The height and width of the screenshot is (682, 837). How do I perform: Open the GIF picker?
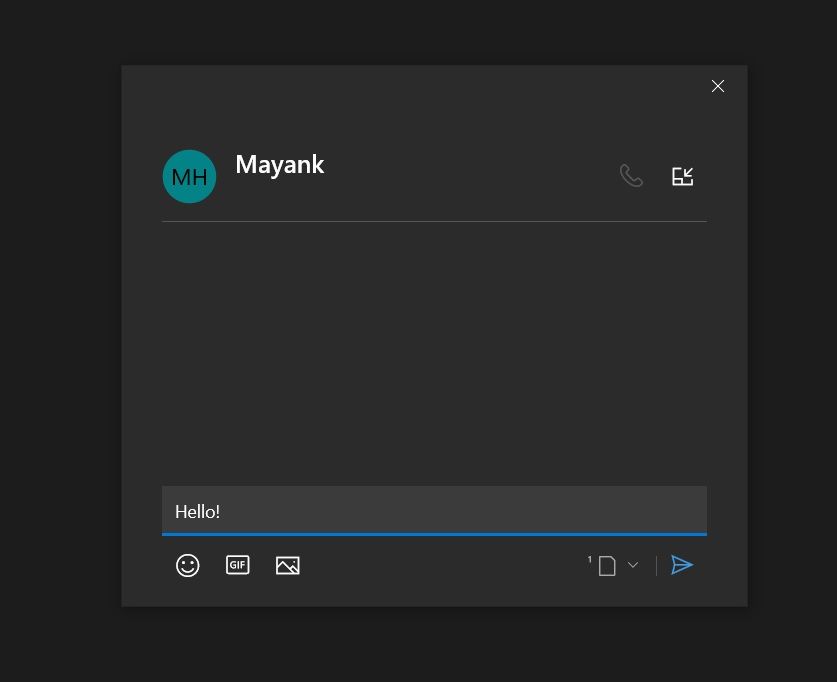pos(237,565)
